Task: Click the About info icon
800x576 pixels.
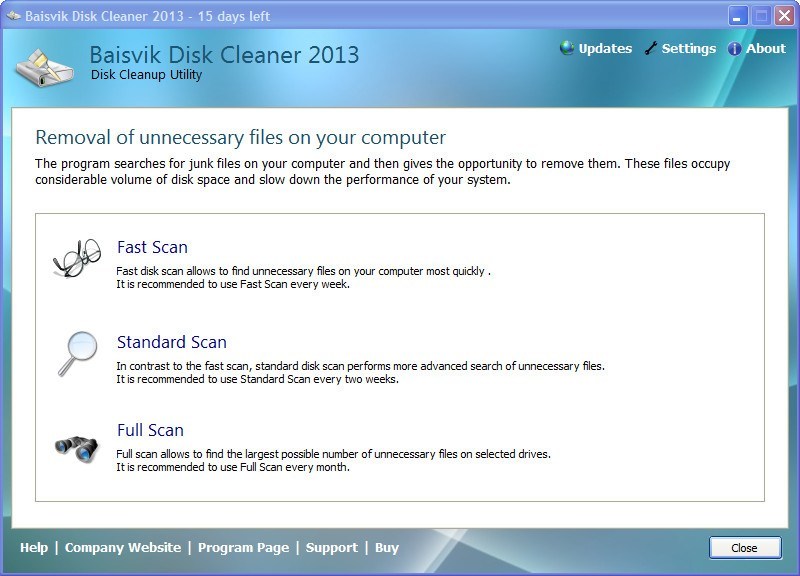Action: pos(738,48)
